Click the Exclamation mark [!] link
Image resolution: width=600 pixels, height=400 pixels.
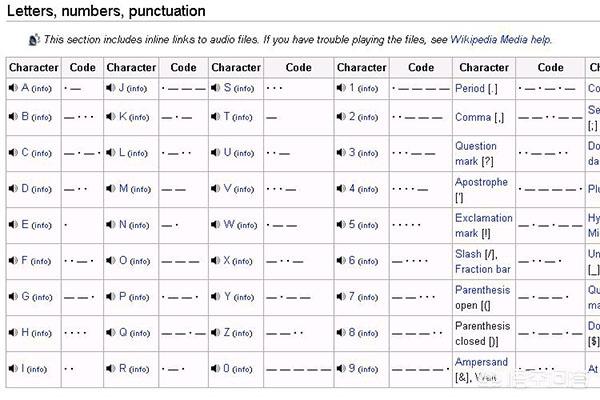coord(484,225)
